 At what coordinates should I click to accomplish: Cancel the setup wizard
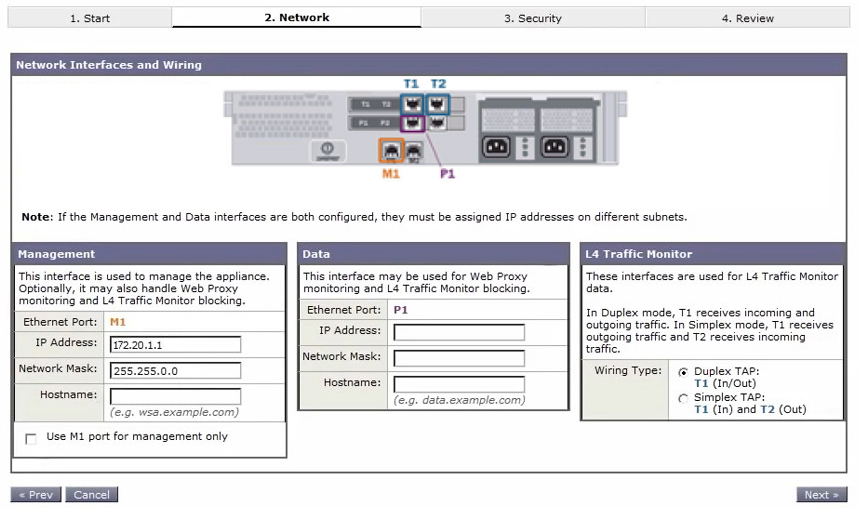pos(92,495)
